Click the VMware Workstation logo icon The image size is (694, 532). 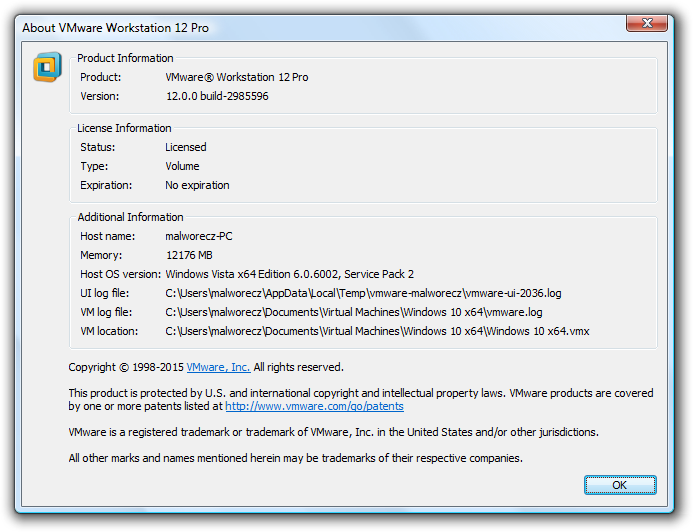(47, 67)
